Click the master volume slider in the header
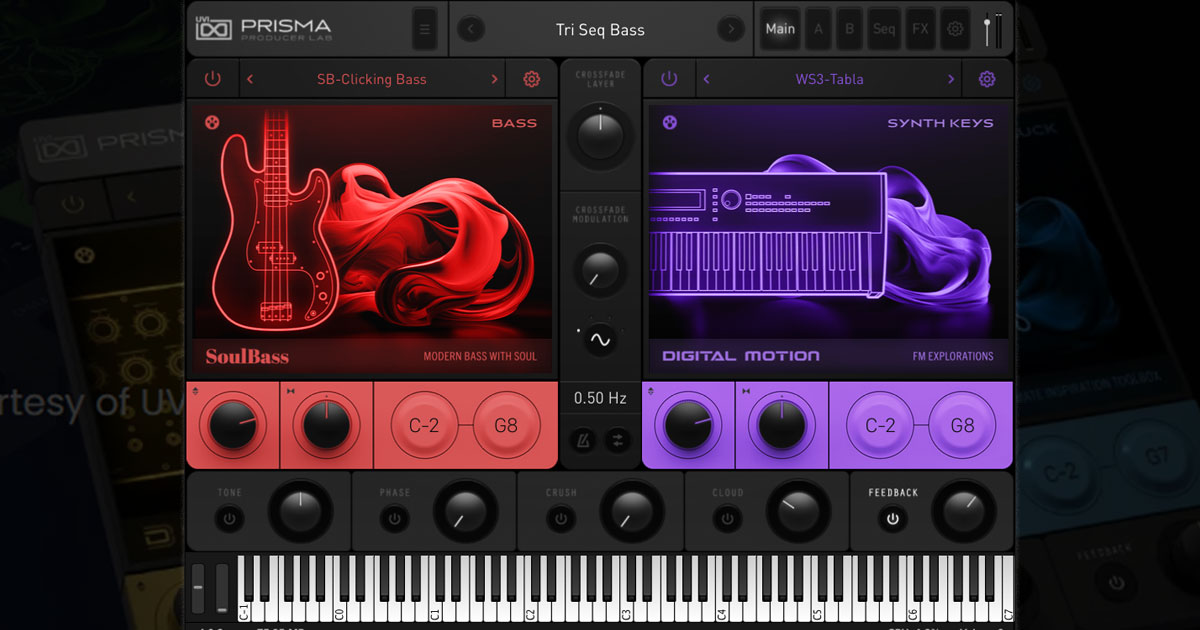This screenshot has width=1200, height=630. (989, 29)
